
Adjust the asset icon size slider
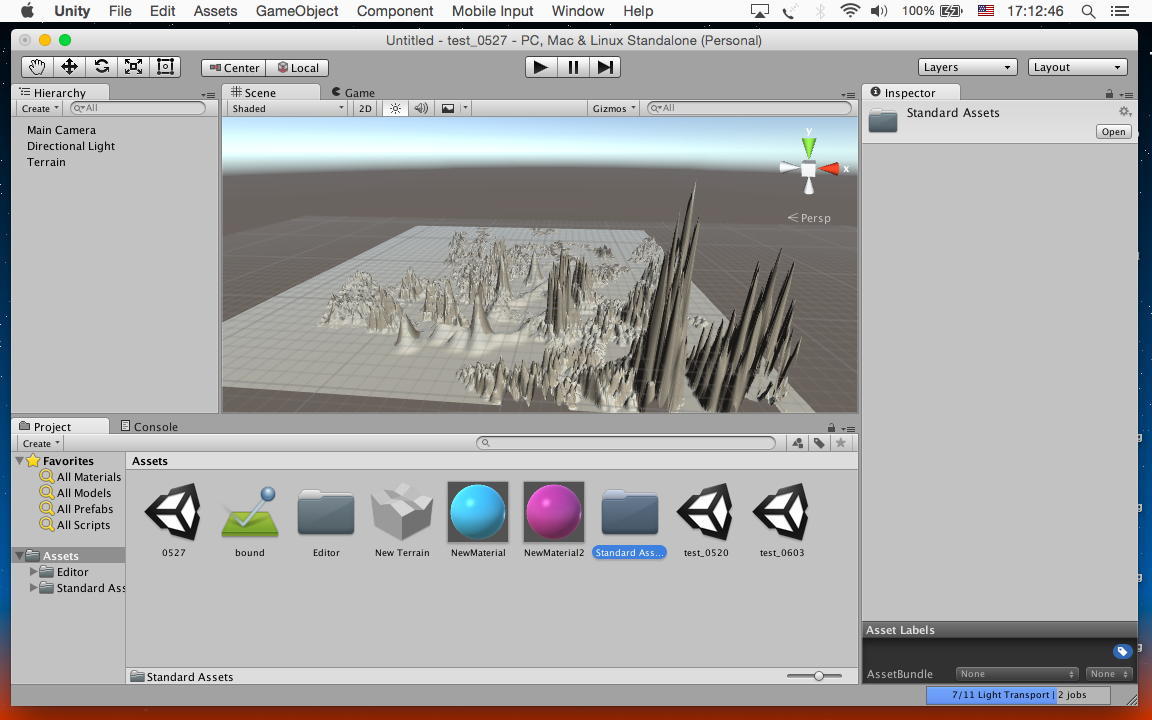(819, 676)
